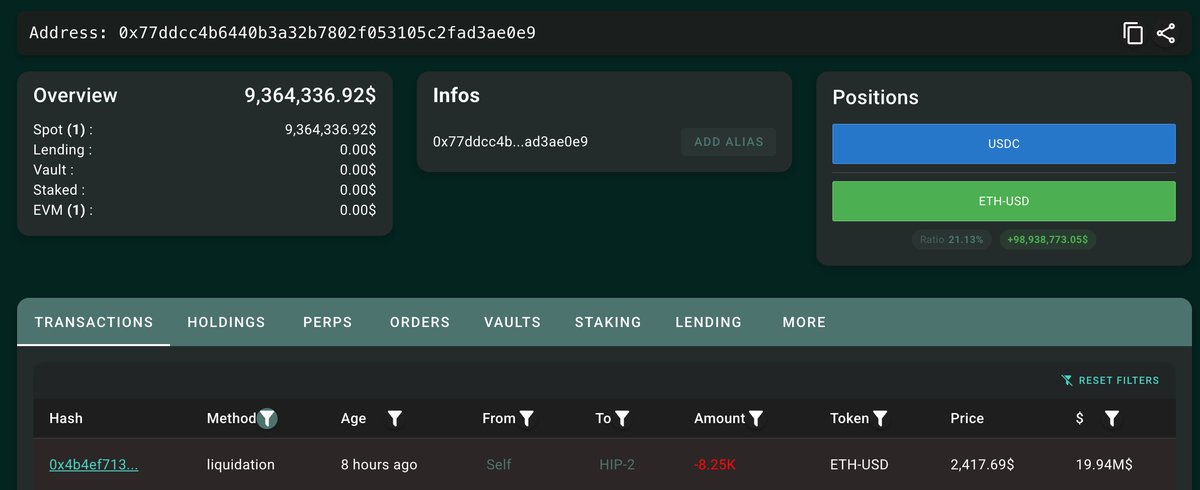The height and width of the screenshot is (490, 1200).
Task: Click the Vault row label
Action: pyautogui.click(x=54, y=170)
